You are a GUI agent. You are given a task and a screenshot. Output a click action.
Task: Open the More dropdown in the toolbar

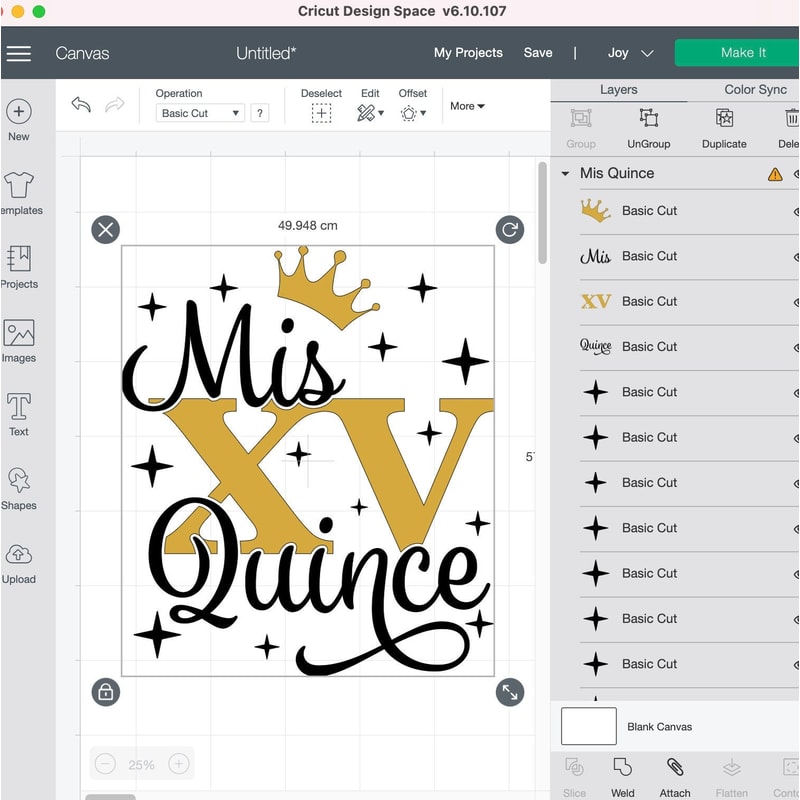[x=467, y=106]
